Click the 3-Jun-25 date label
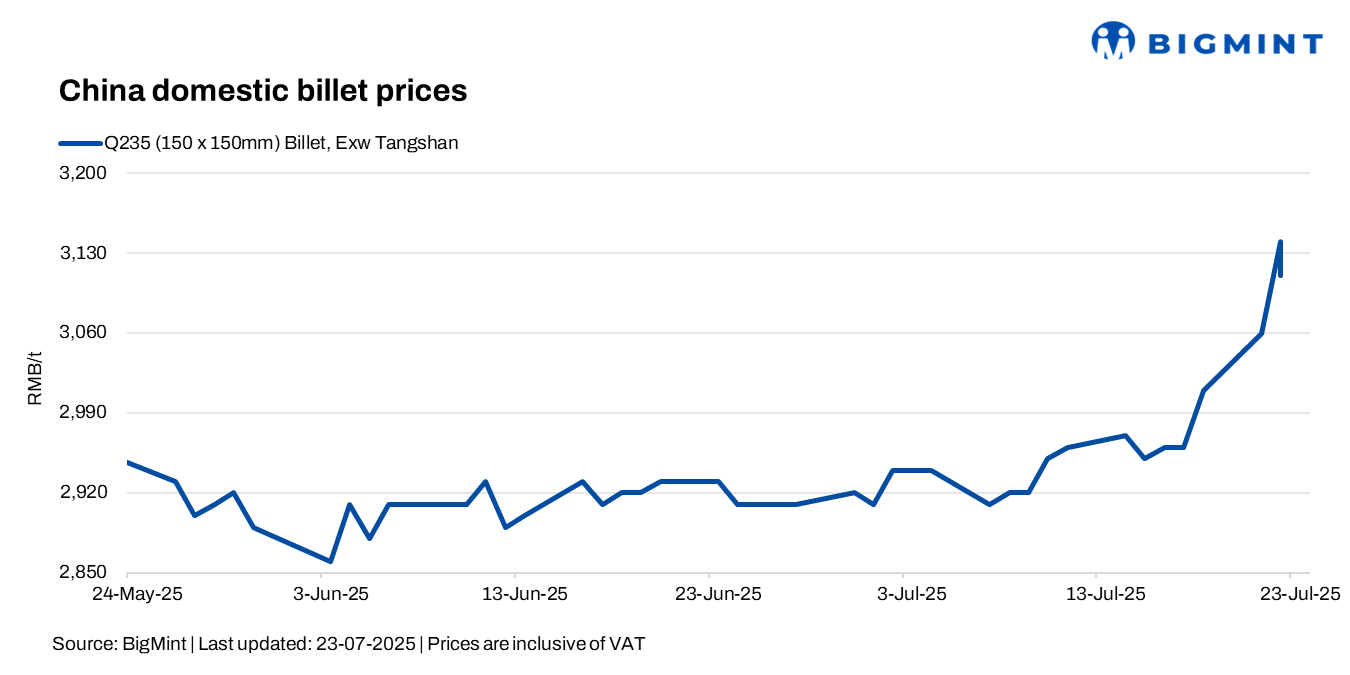Viewport: 1350px width, 675px height. [x=331, y=594]
